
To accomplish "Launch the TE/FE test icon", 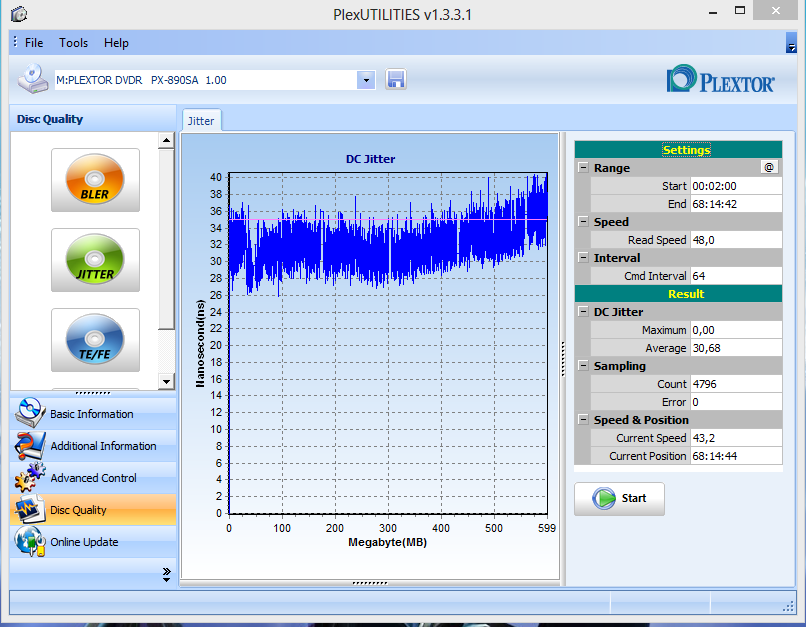I will (x=95, y=340).
